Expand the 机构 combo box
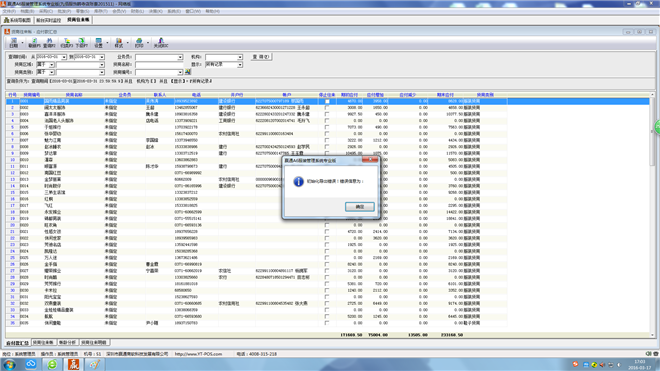This screenshot has width=660, height=371. pos(240,57)
